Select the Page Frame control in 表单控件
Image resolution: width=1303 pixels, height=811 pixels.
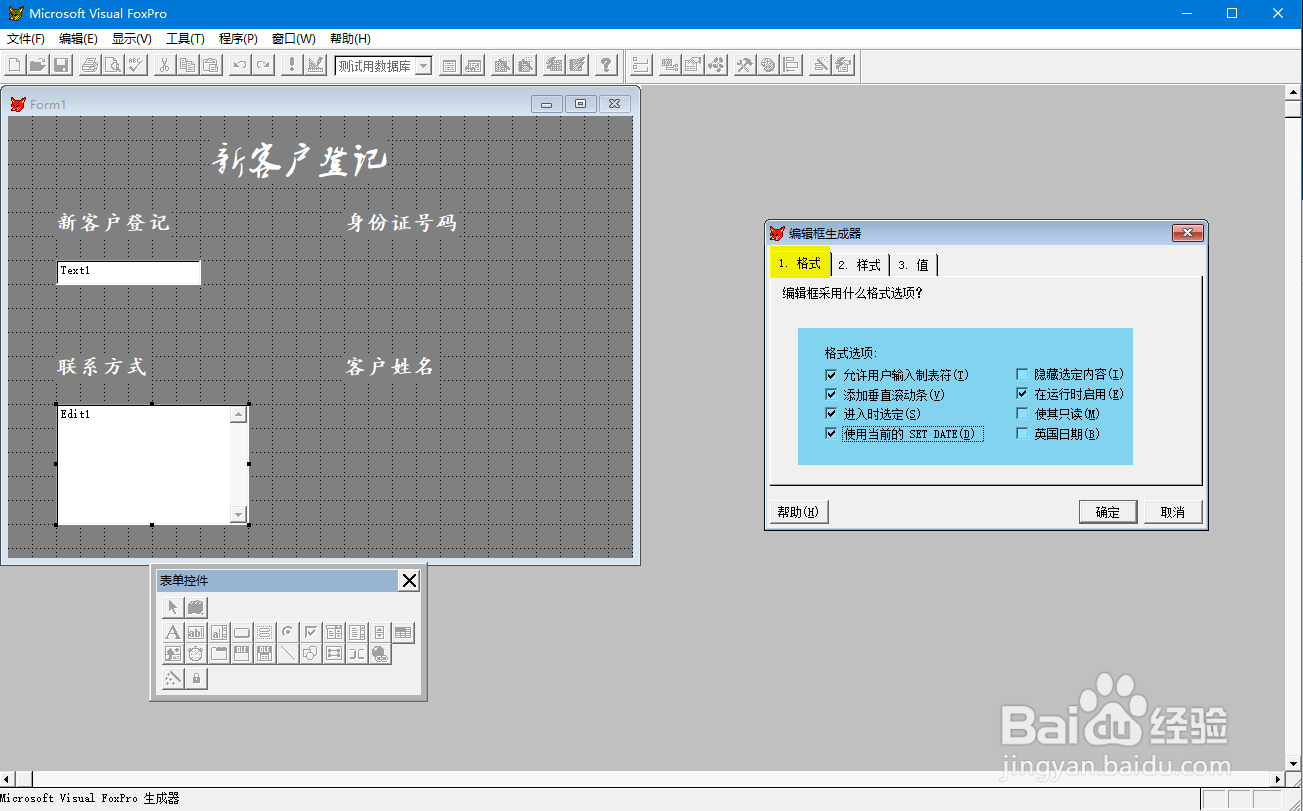click(x=219, y=654)
